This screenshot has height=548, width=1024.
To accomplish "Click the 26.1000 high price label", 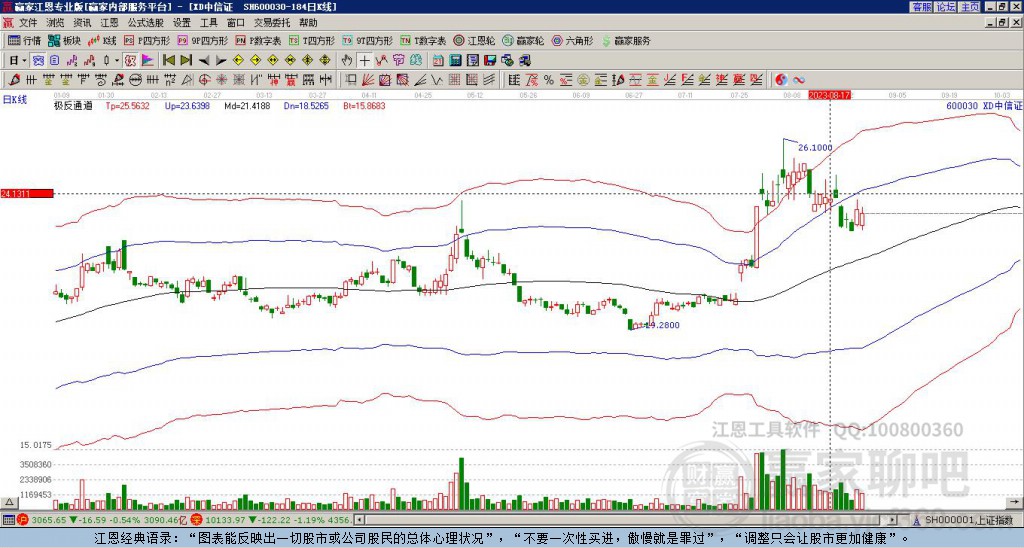I will (x=815, y=148).
